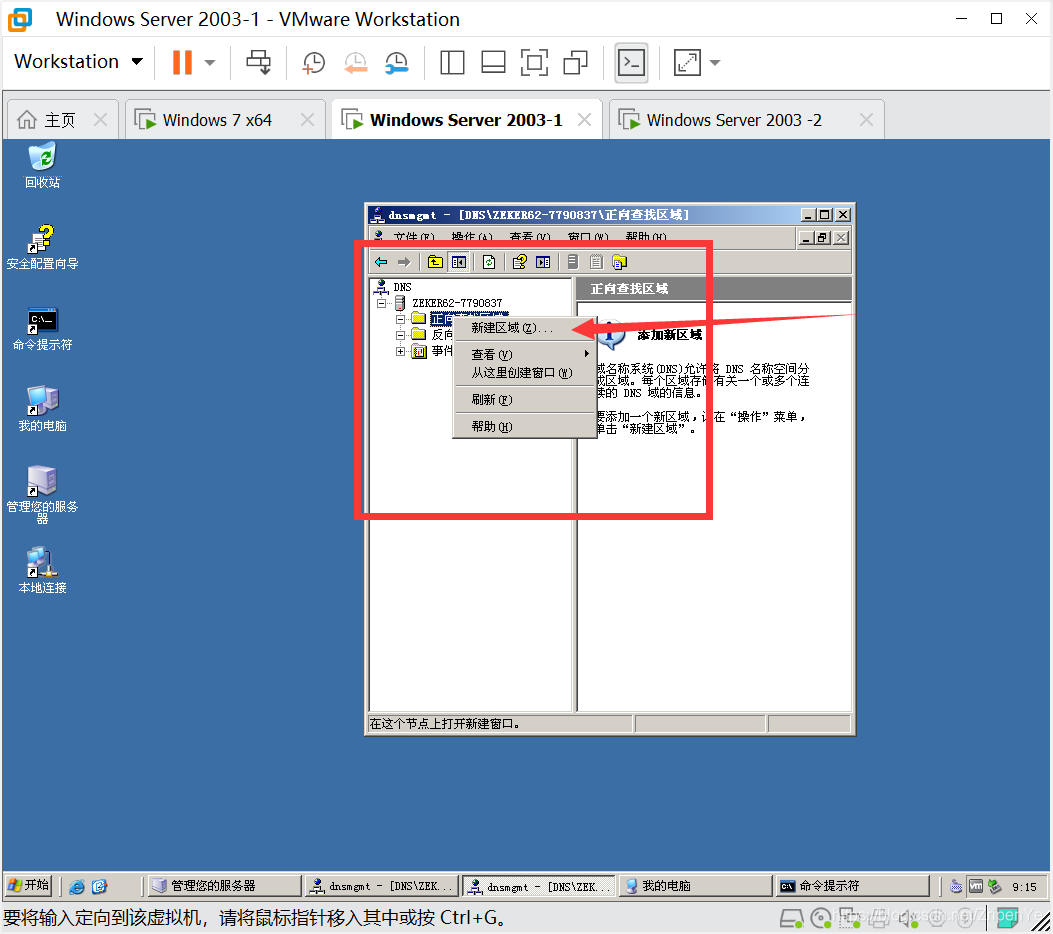This screenshot has width=1053, height=934.
Task: Collapse the highlighted 正向 folder node
Action: 400,319
